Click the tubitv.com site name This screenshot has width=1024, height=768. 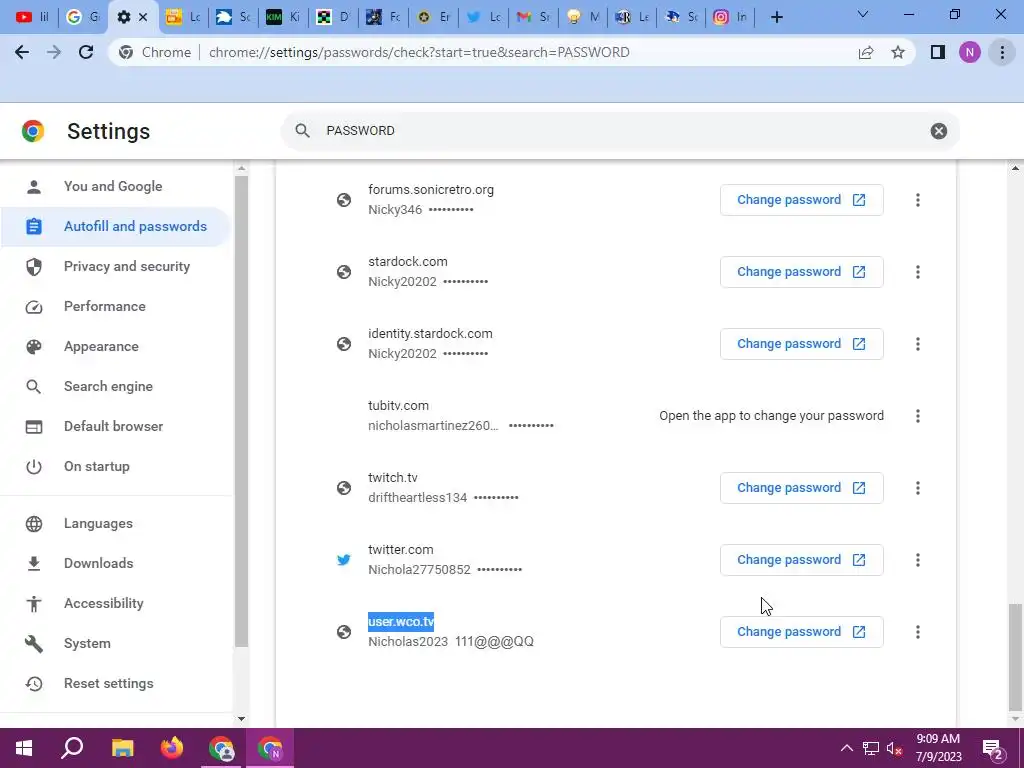point(398,406)
